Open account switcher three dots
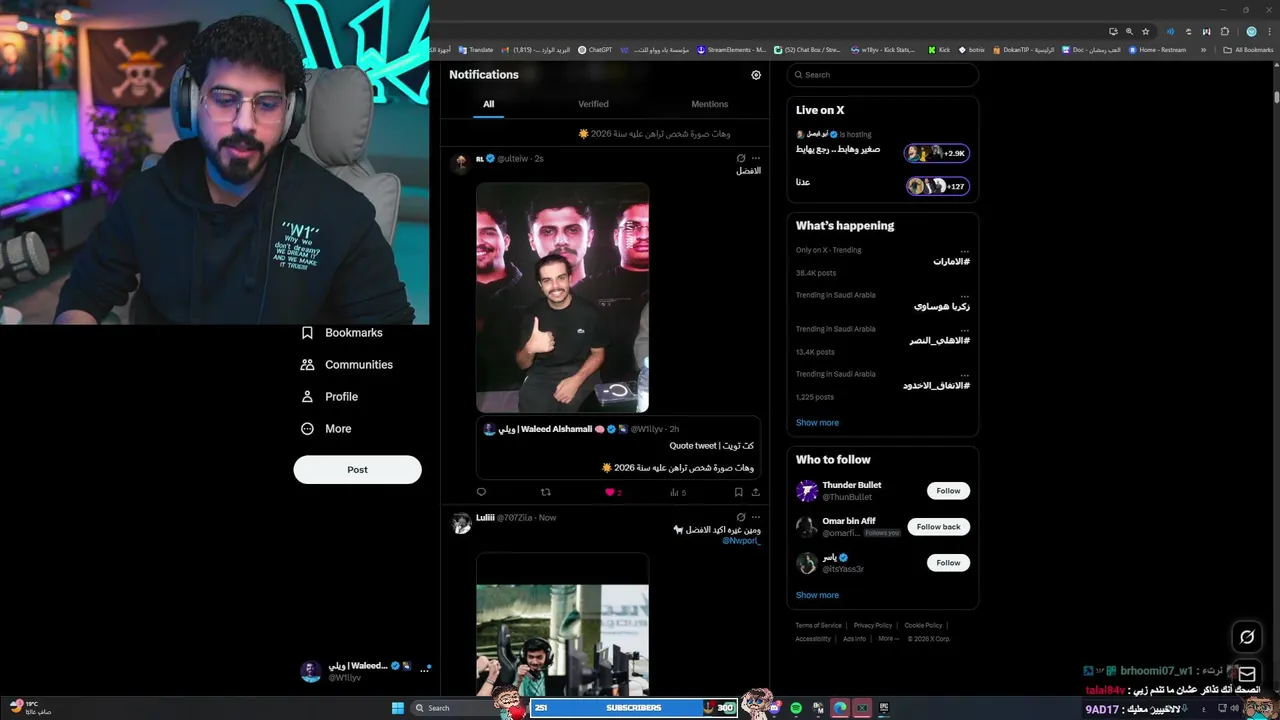Screen dimensions: 1280x720 pyautogui.click(x=424, y=671)
